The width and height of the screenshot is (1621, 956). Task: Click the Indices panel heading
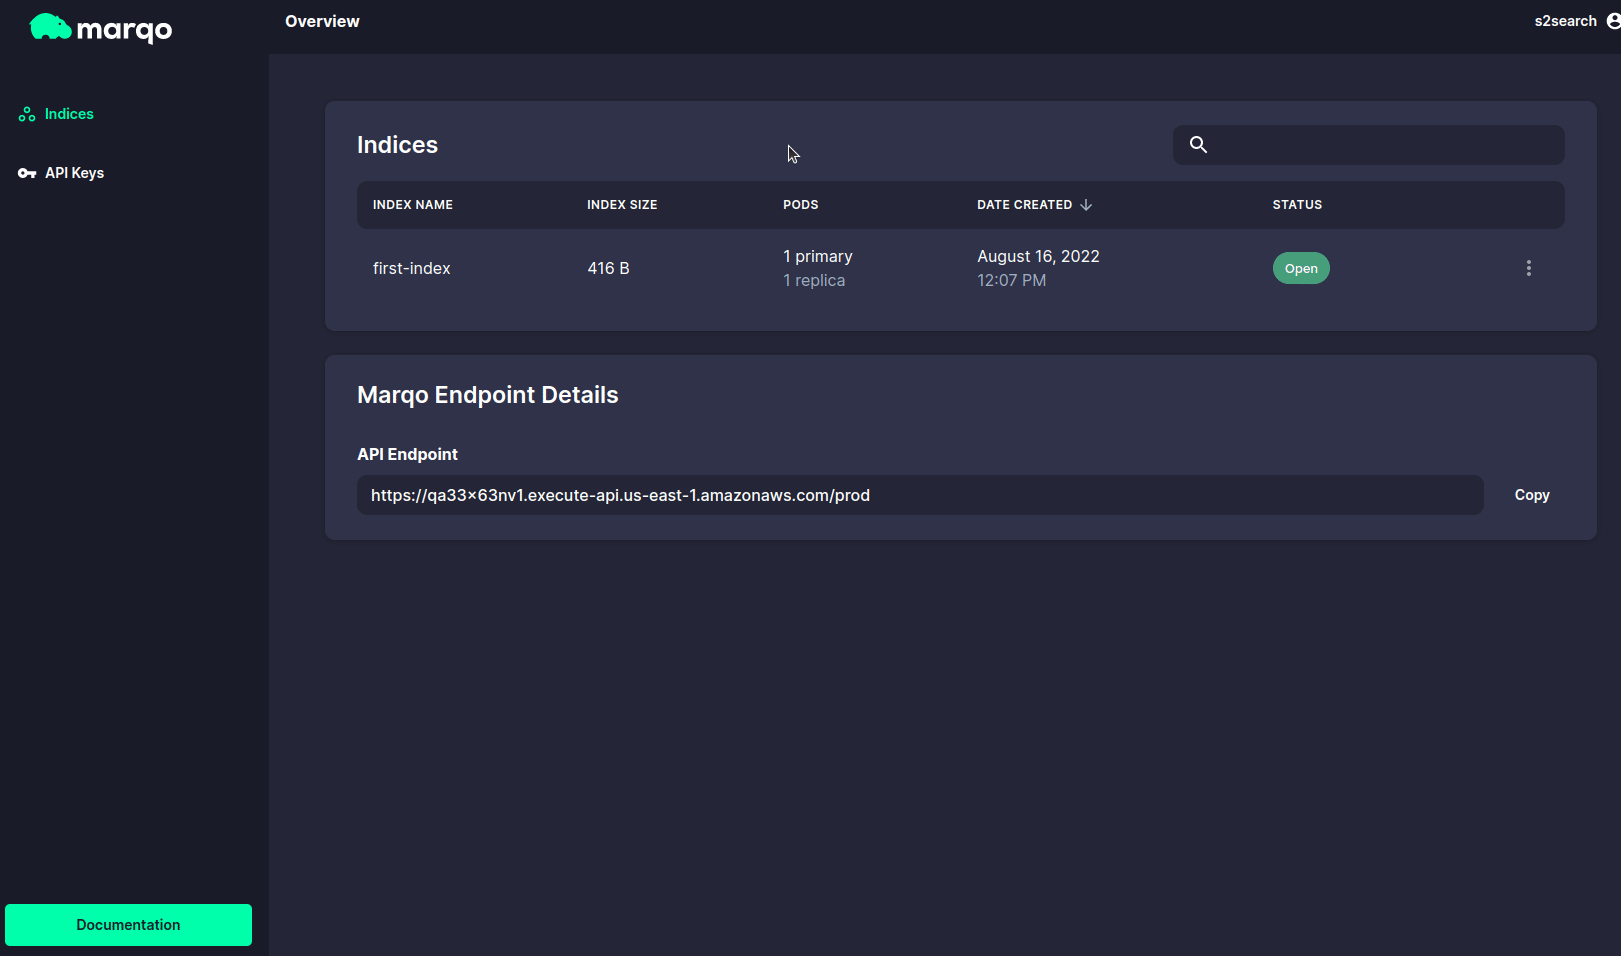pos(397,145)
